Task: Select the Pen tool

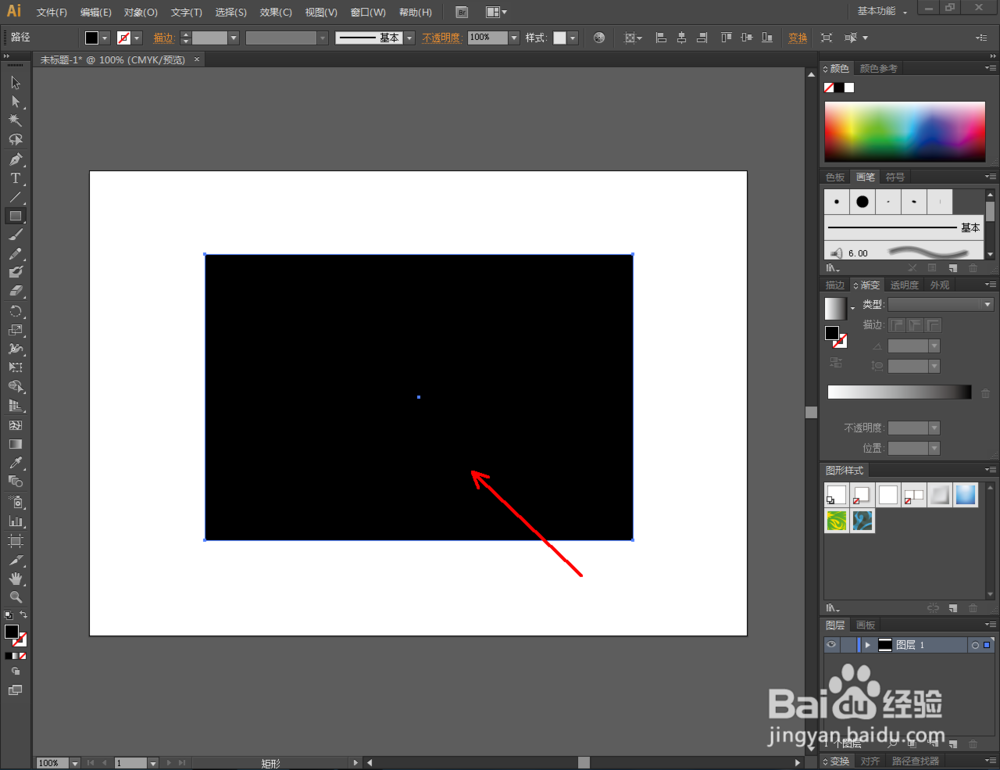Action: [15, 159]
